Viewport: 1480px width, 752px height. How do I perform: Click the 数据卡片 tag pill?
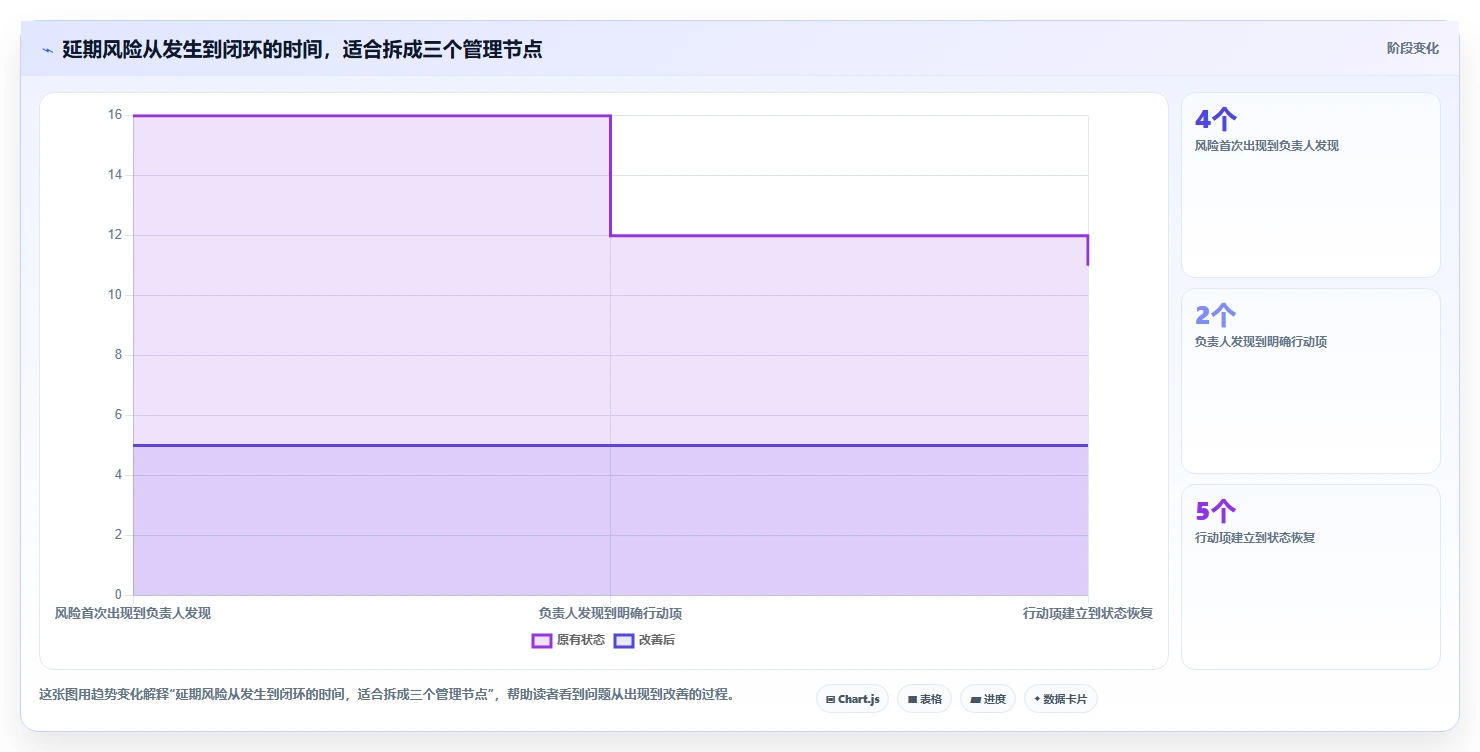1061,699
